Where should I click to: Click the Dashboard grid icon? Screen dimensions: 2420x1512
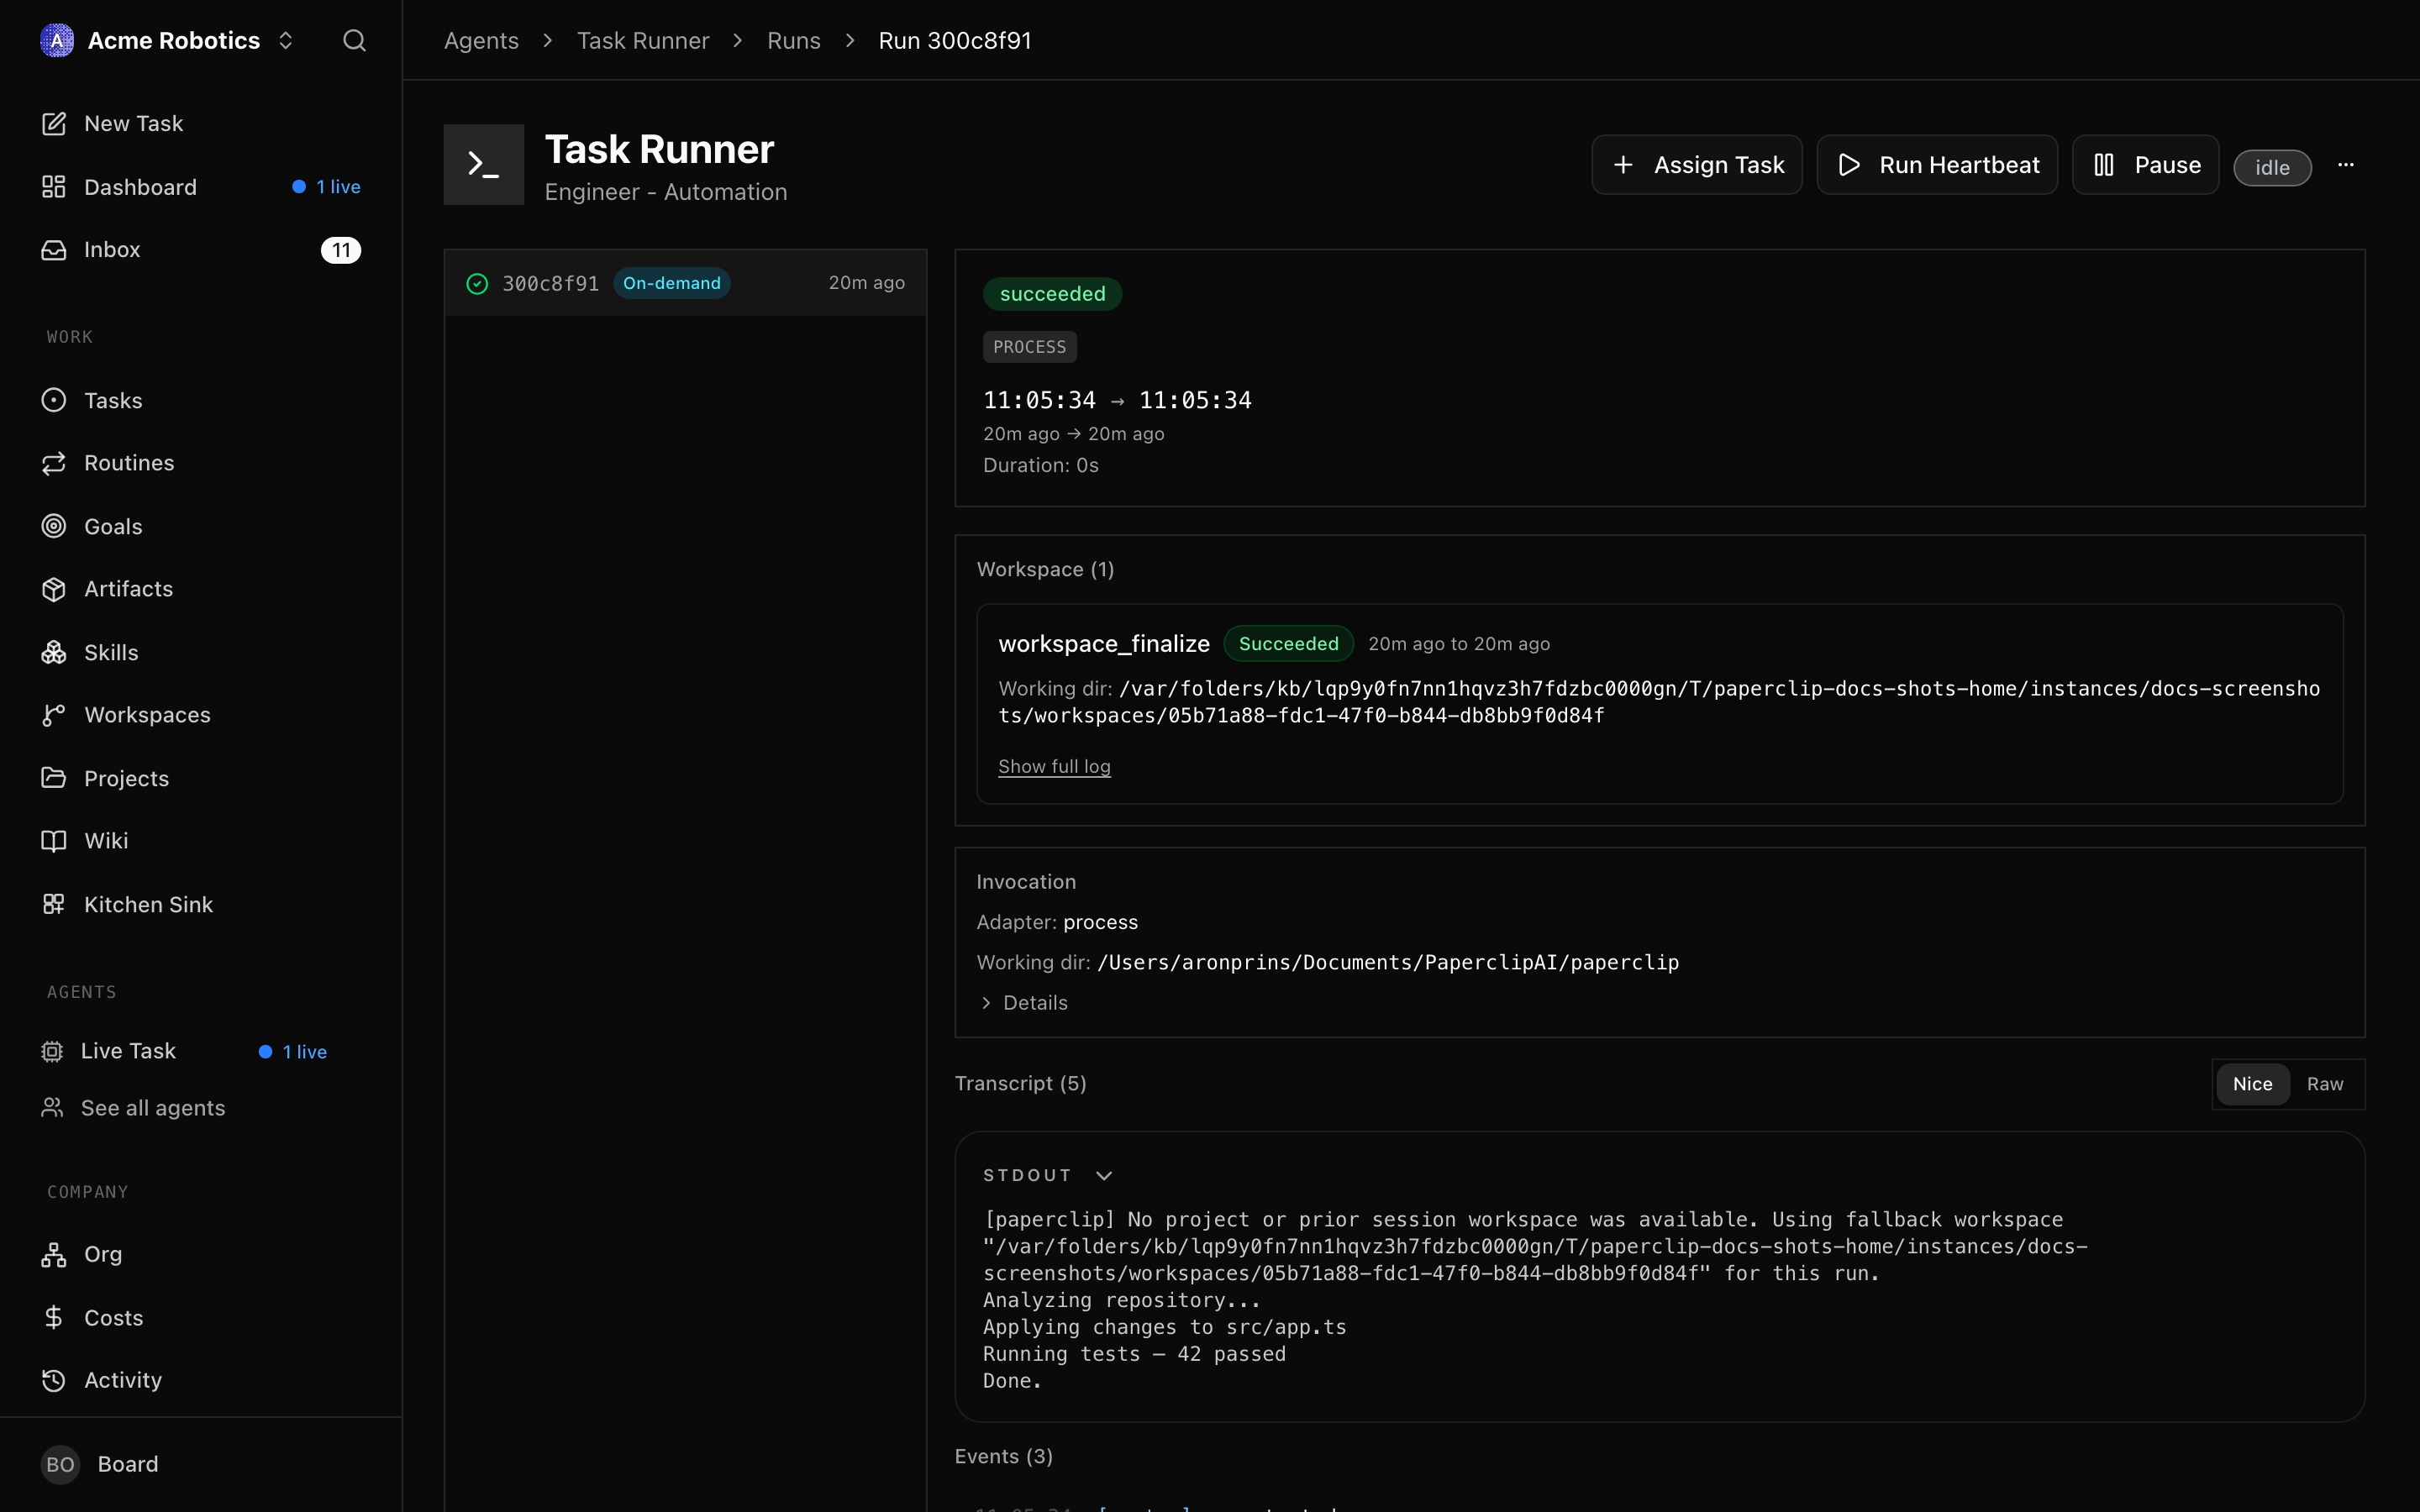tap(54, 187)
